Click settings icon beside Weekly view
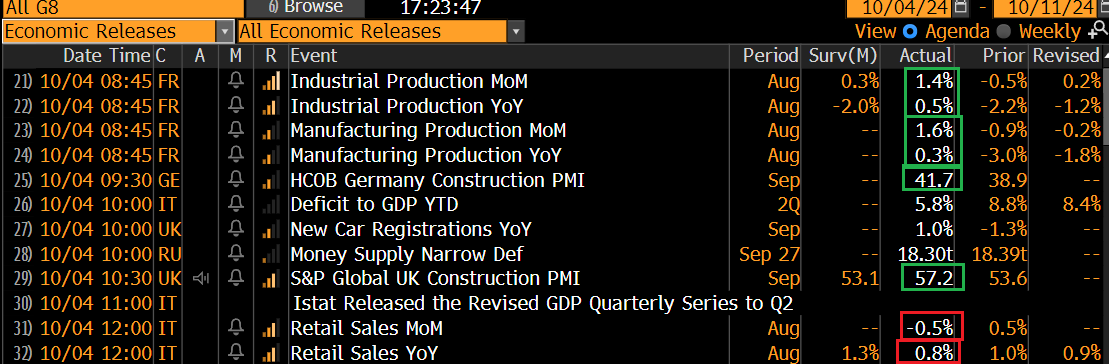Screen dimensions: 1109x364 1095,31
